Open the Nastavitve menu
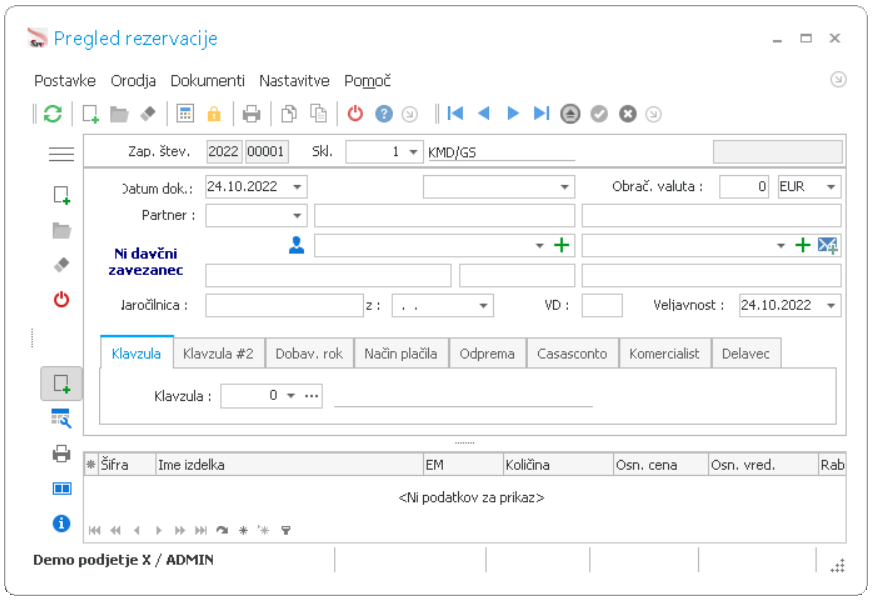 pos(294,81)
